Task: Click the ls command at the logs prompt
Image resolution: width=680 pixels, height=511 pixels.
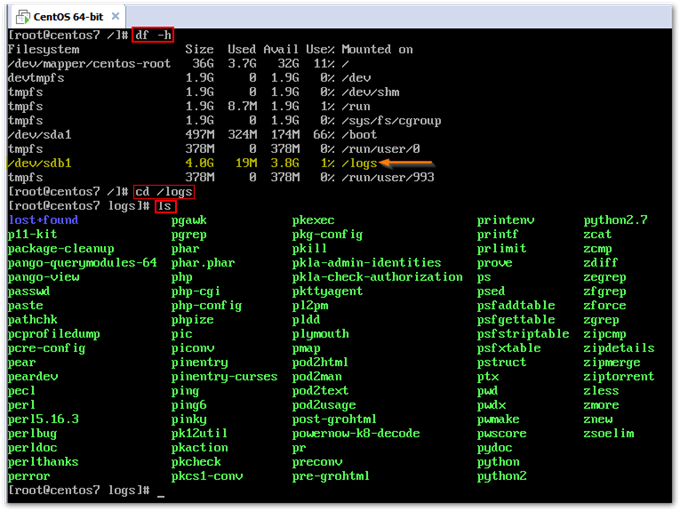Action: 165,206
